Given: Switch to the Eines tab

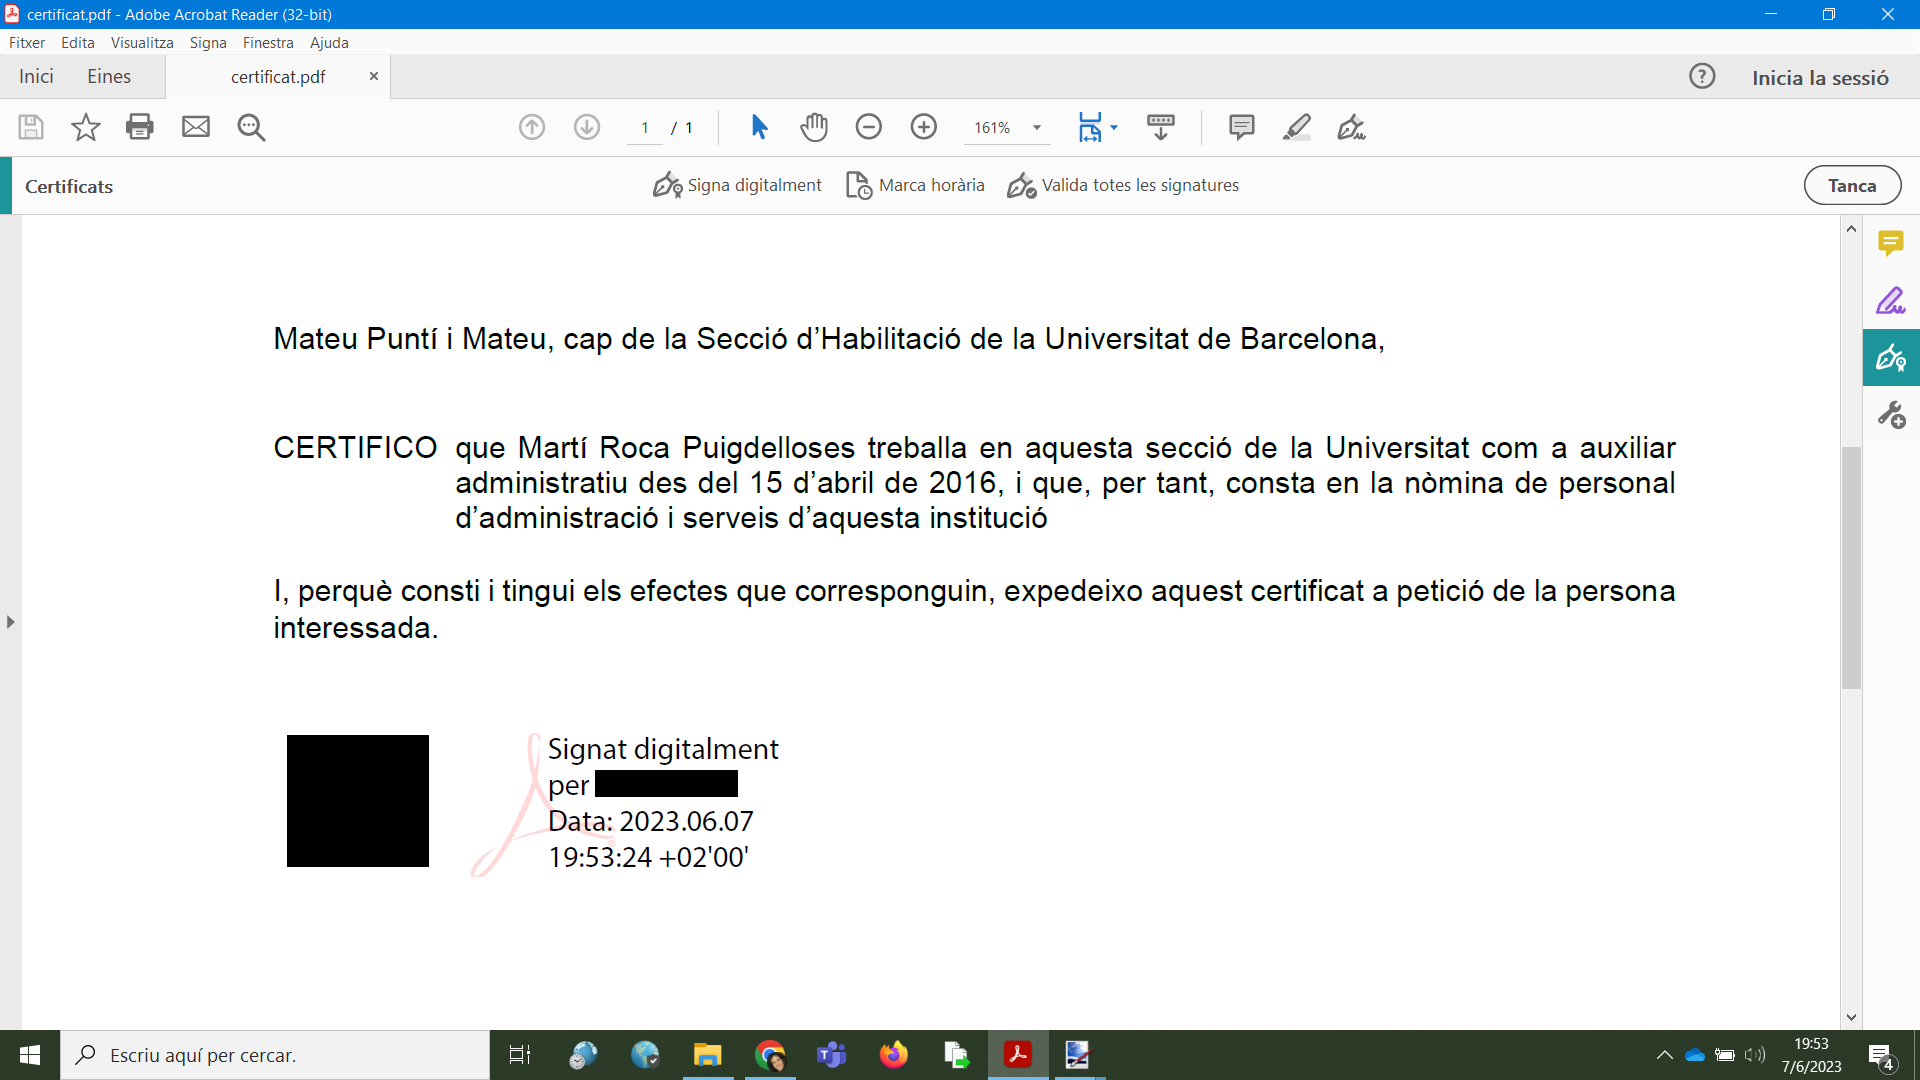Looking at the screenshot, I should pos(109,77).
